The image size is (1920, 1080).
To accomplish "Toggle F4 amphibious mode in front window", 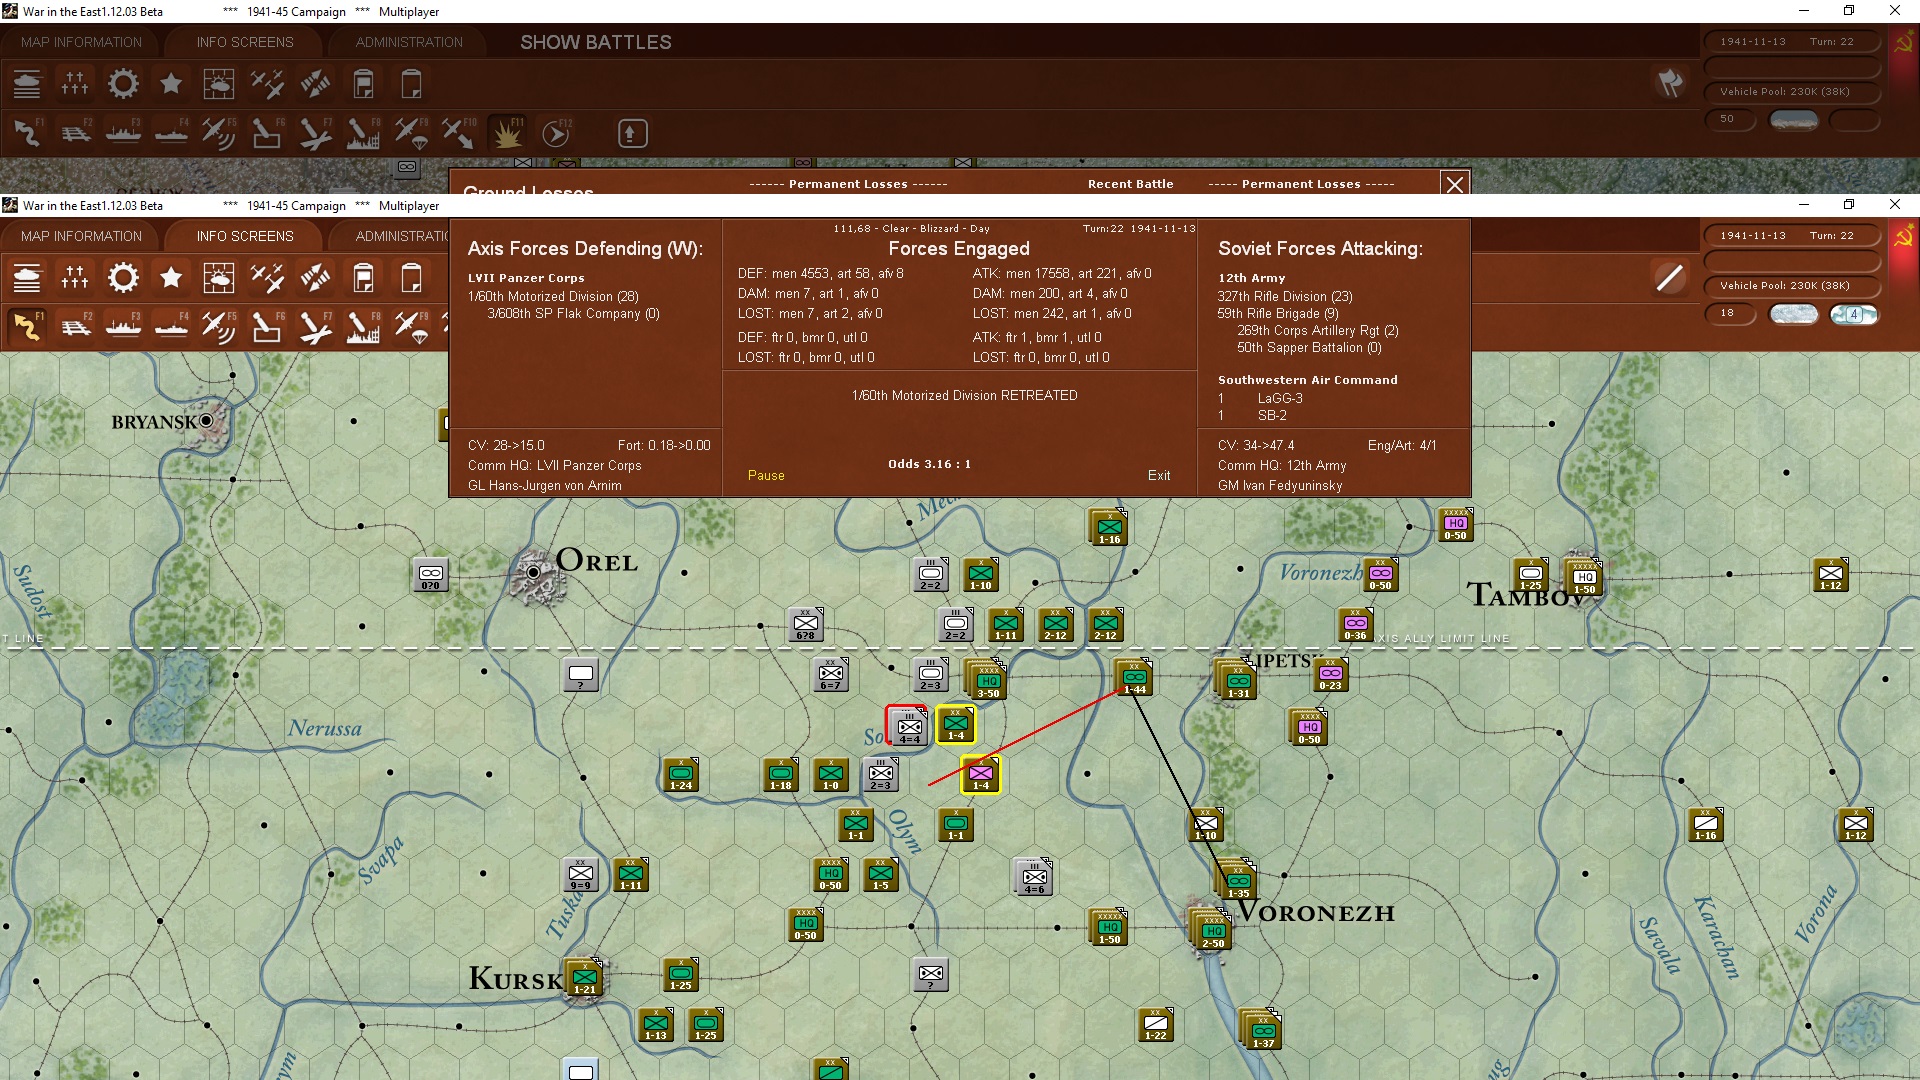I will point(172,327).
